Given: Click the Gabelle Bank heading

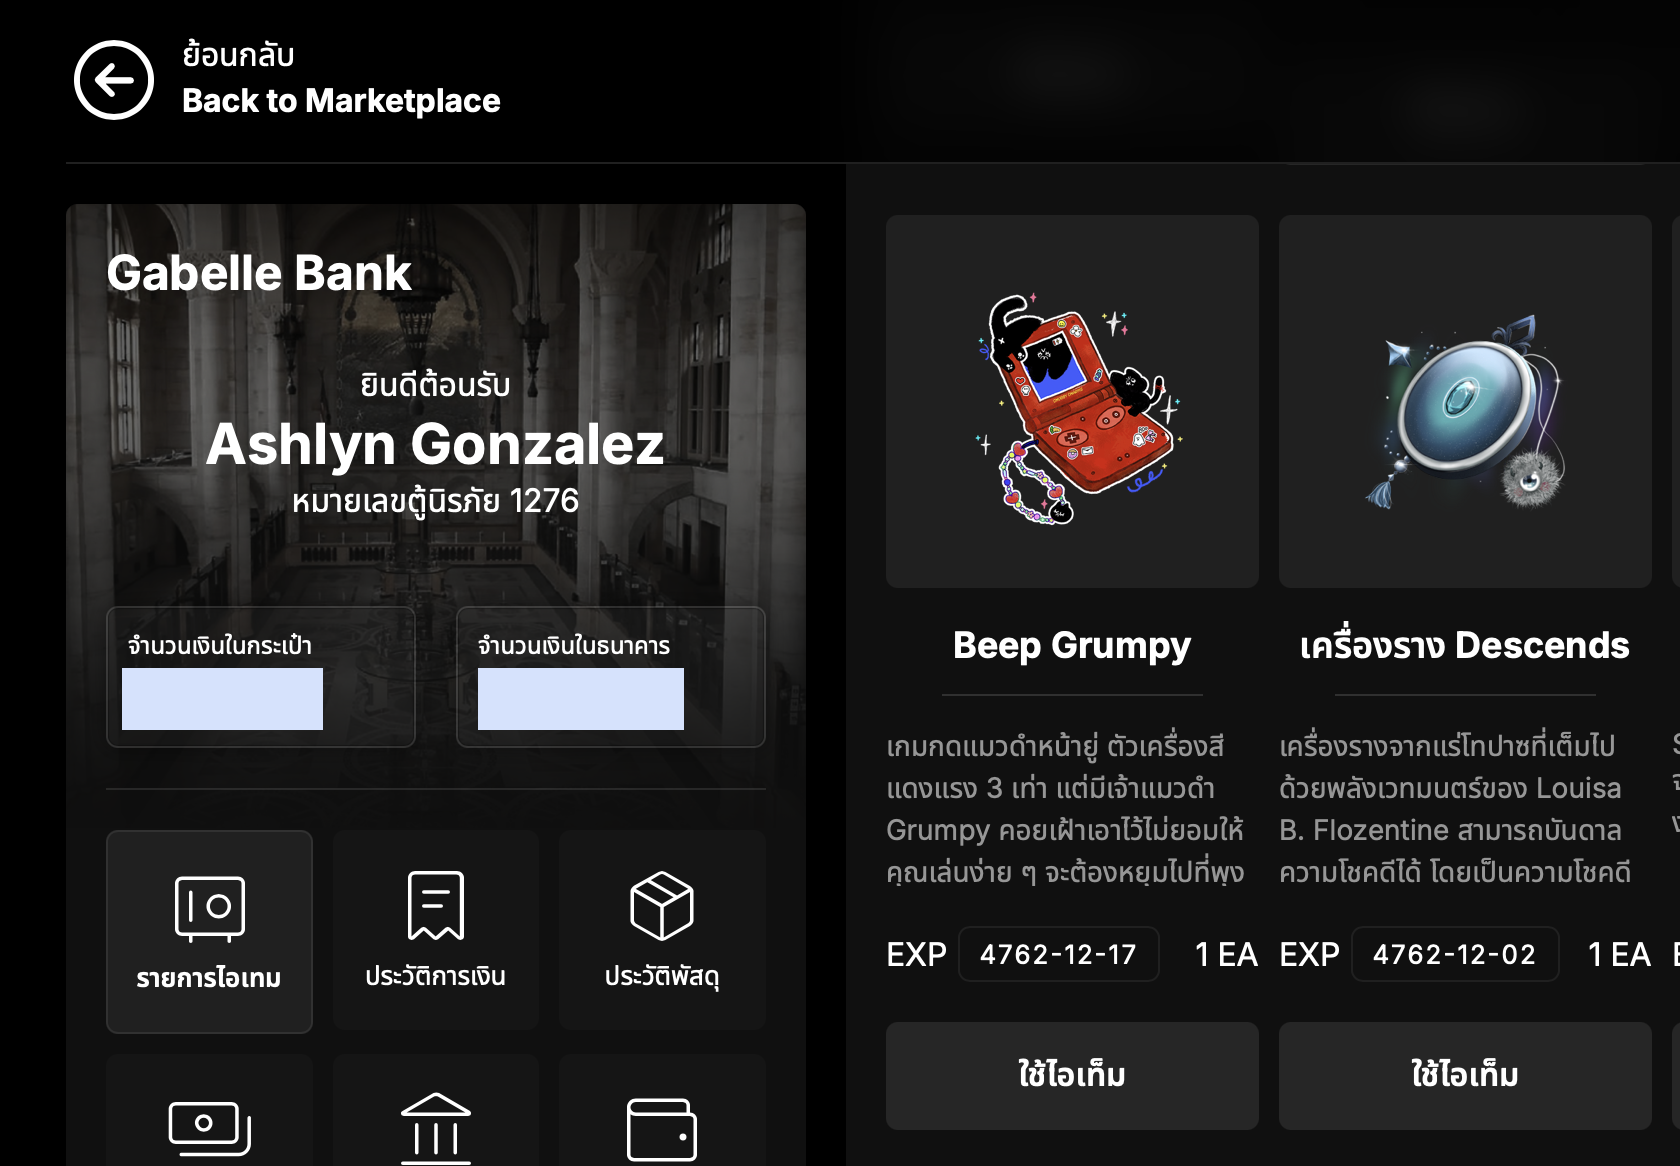Looking at the screenshot, I should tap(259, 273).
